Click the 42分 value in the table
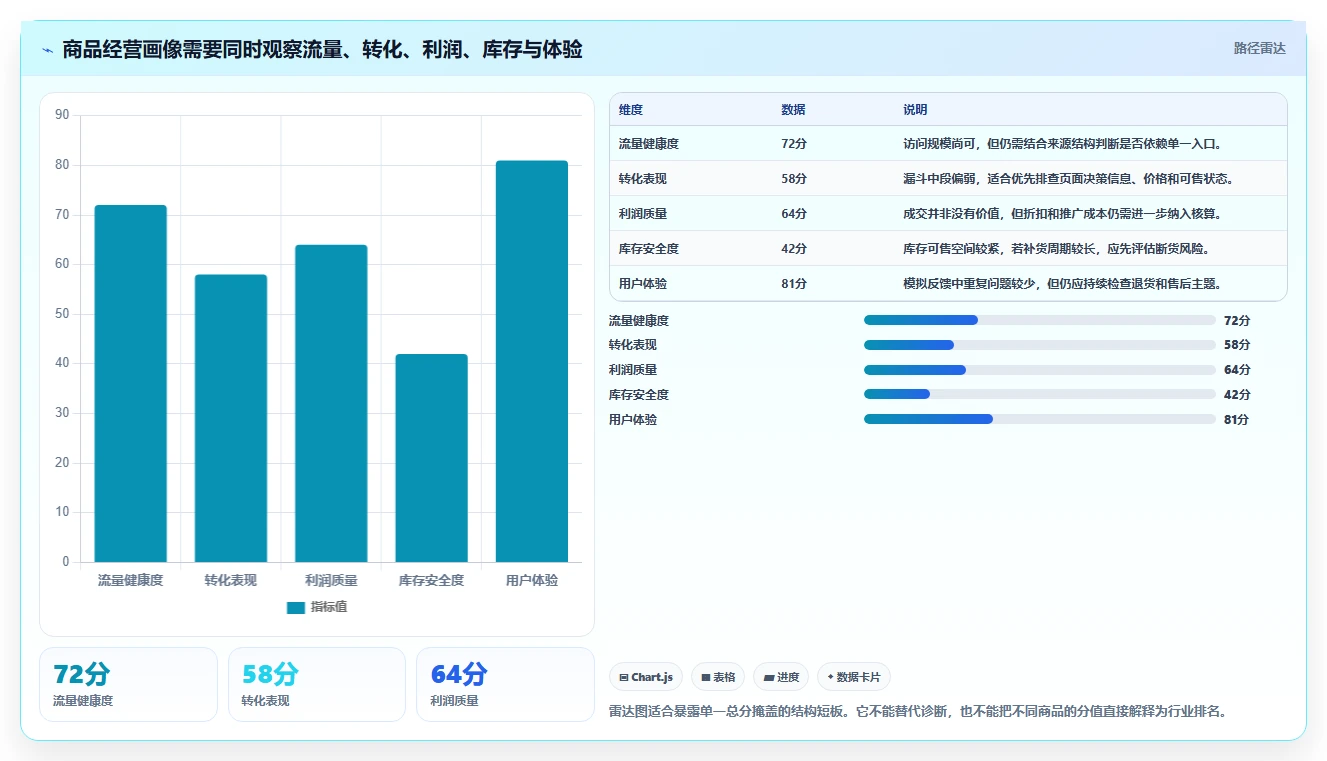Image resolution: width=1327 pixels, height=761 pixels. [794, 249]
